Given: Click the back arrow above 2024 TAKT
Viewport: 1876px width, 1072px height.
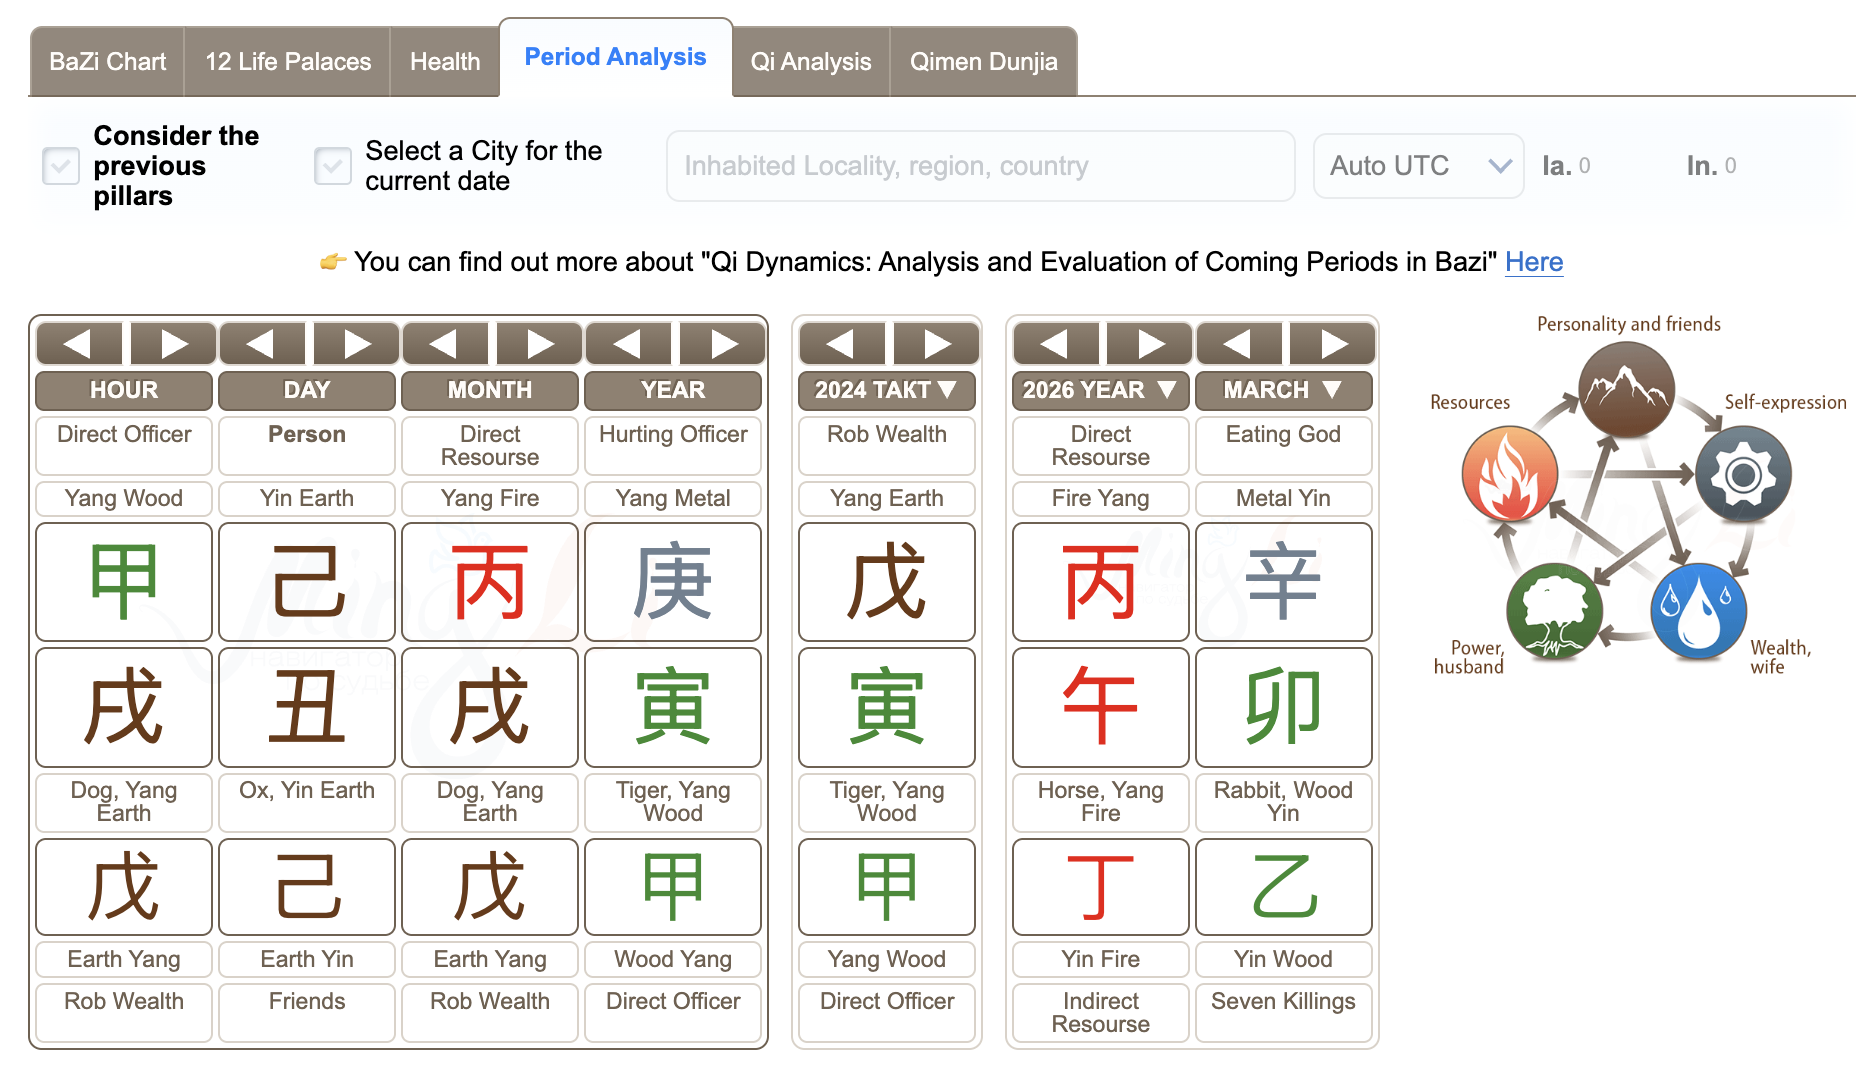Looking at the screenshot, I should [x=842, y=343].
